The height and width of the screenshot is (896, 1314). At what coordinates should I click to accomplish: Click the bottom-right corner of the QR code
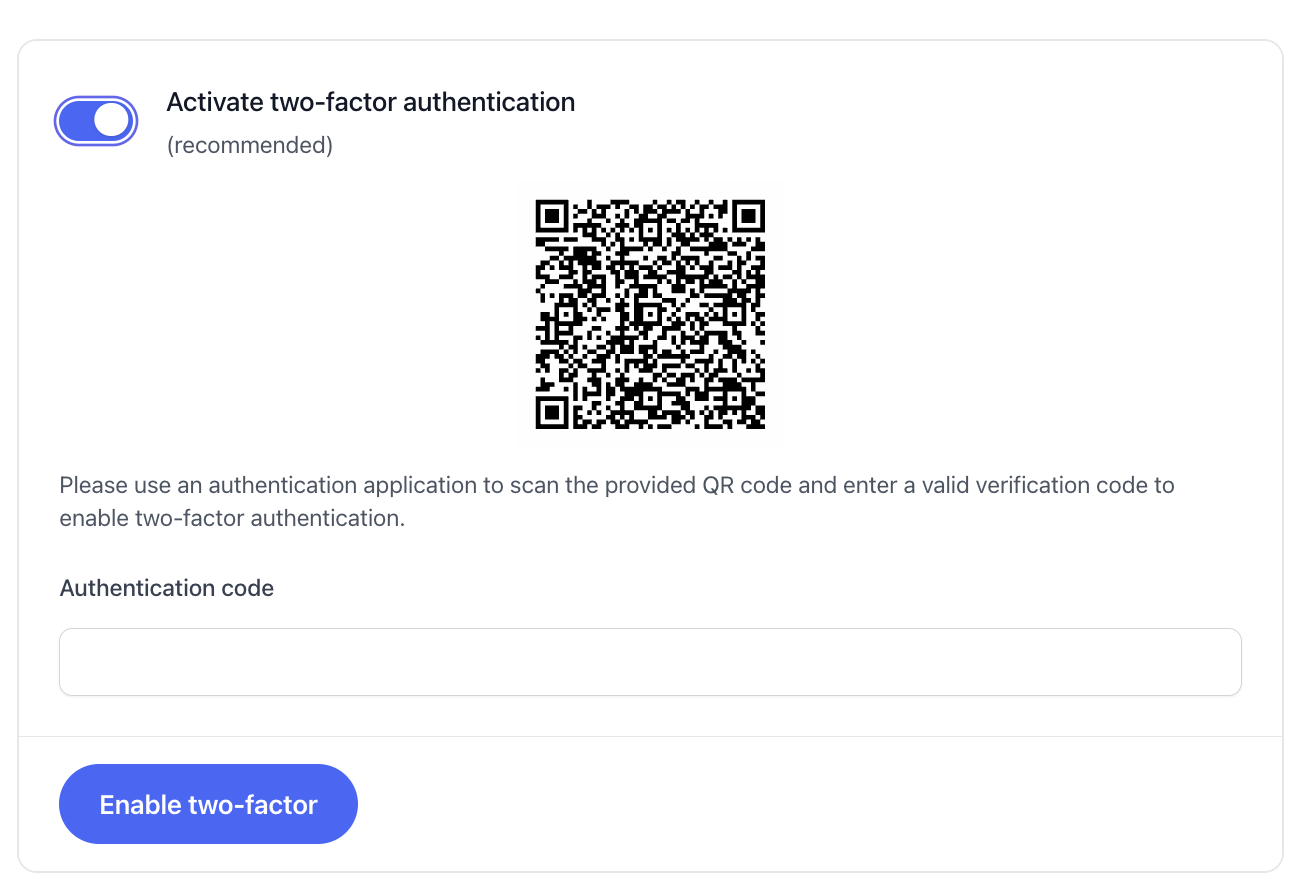760,424
